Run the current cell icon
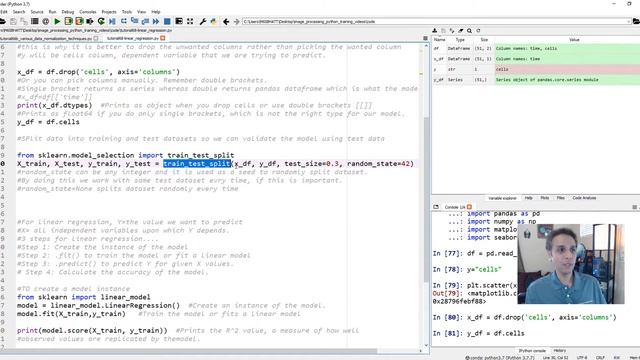640x360 pixels. (68, 21)
